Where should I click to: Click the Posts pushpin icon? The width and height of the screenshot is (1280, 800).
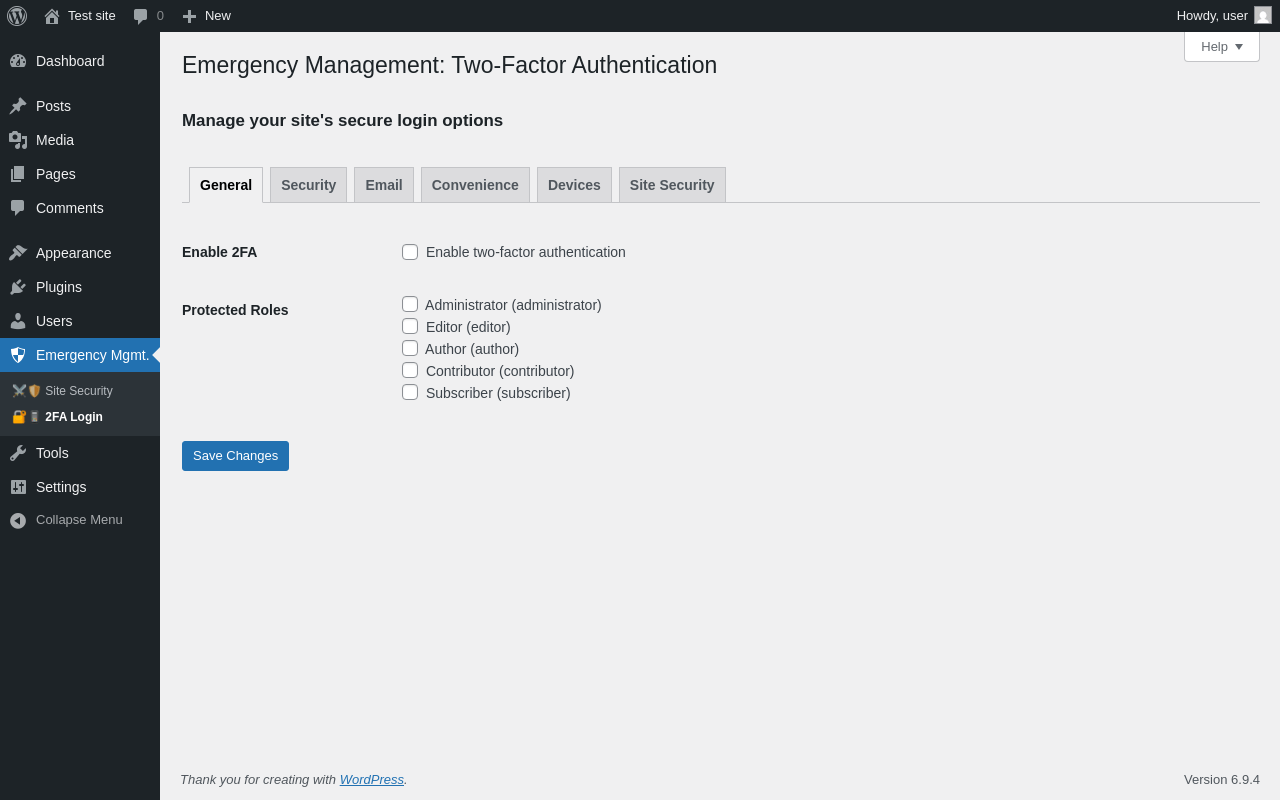tap(18, 106)
